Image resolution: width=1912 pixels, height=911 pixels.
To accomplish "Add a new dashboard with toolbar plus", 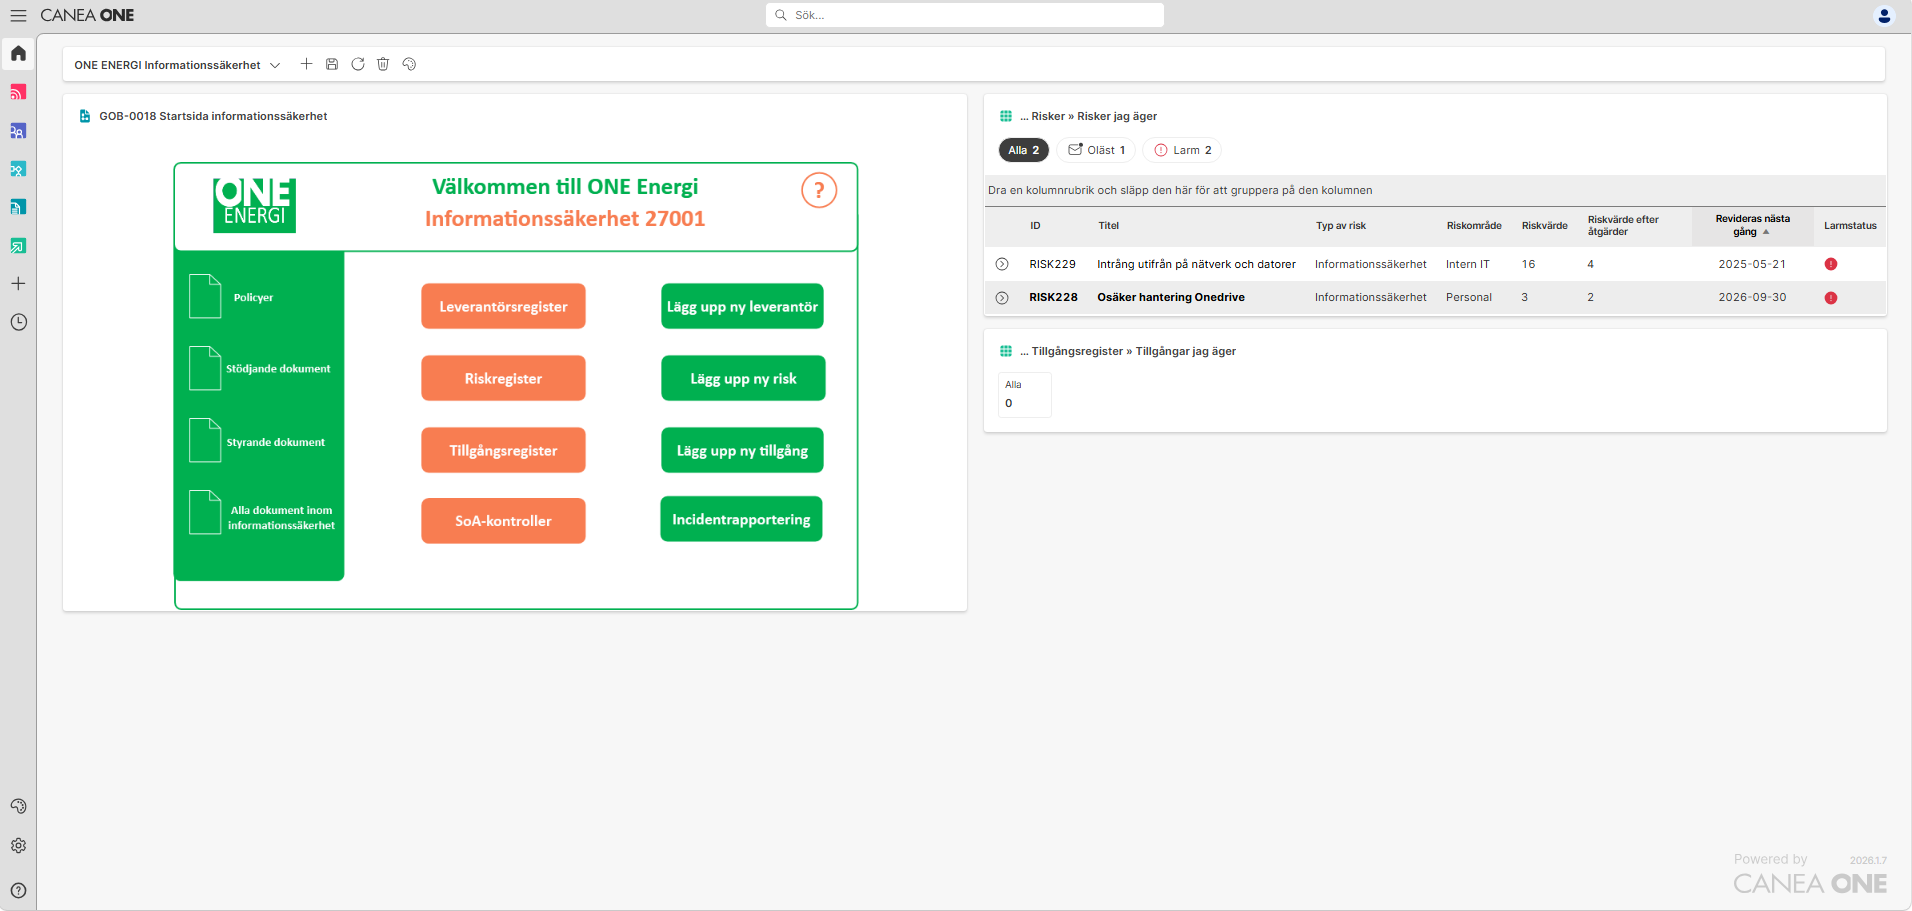I will click(306, 64).
